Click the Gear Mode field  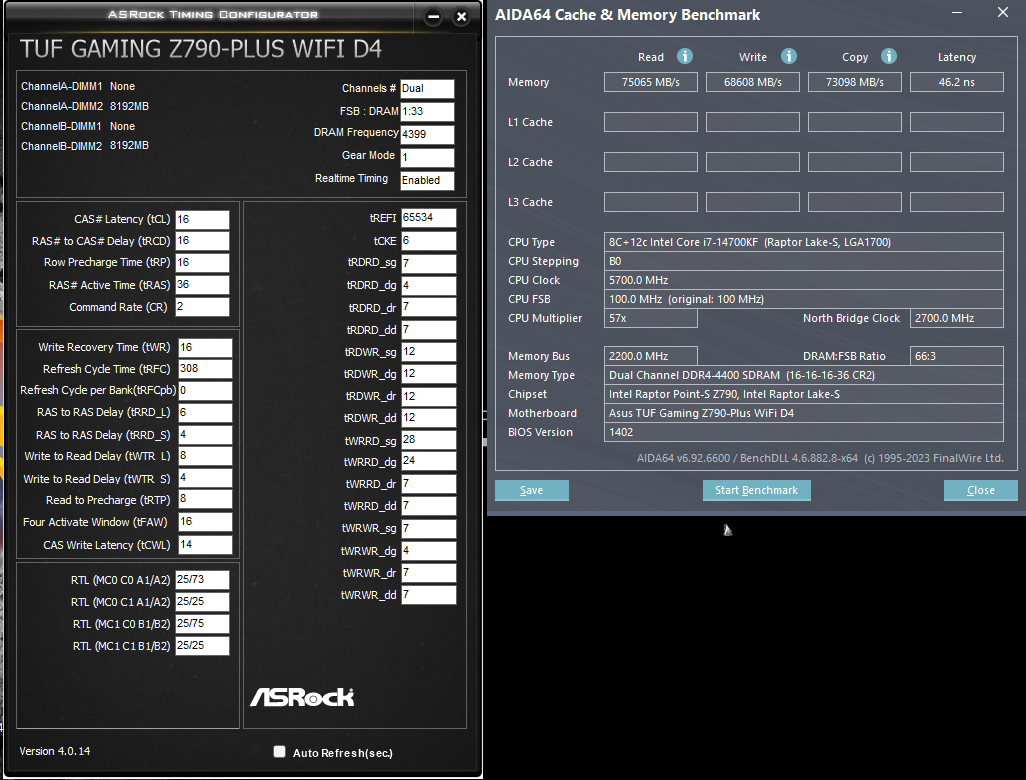[x=427, y=157]
